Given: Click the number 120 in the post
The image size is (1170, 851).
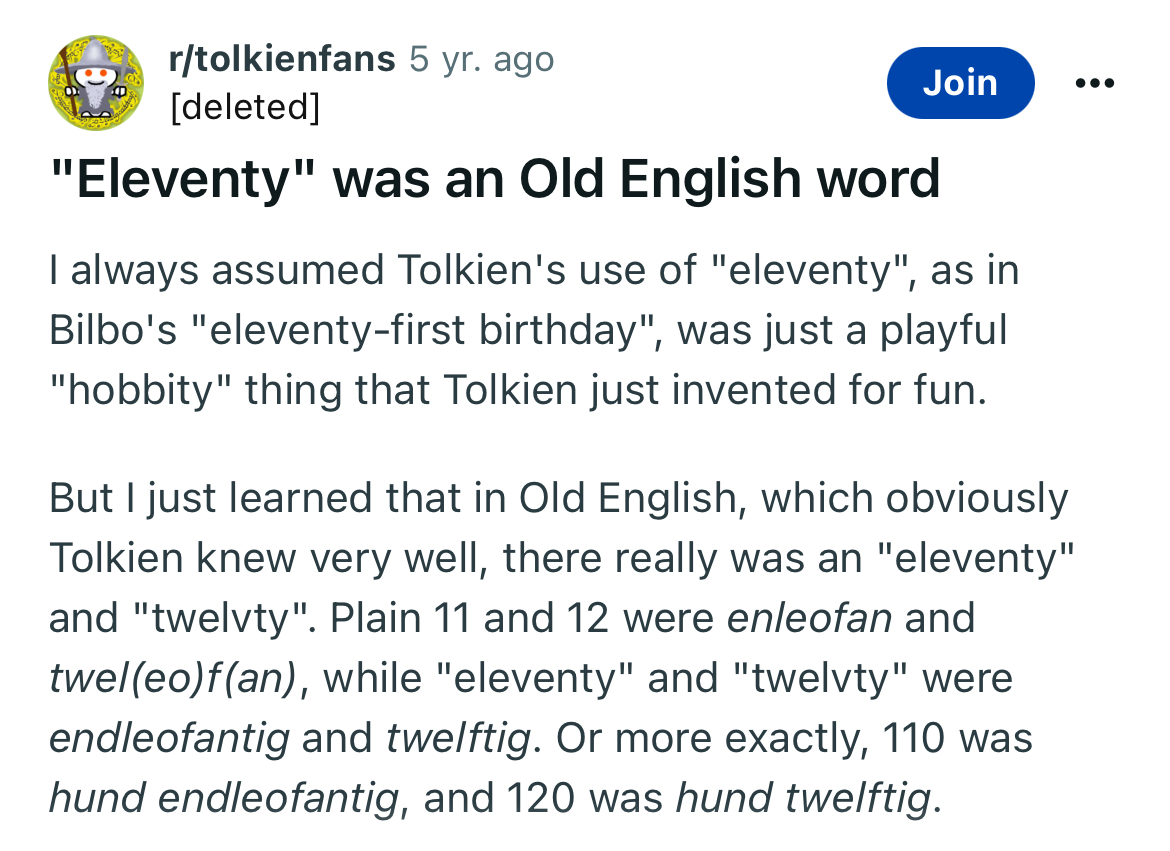Looking at the screenshot, I should [x=541, y=798].
